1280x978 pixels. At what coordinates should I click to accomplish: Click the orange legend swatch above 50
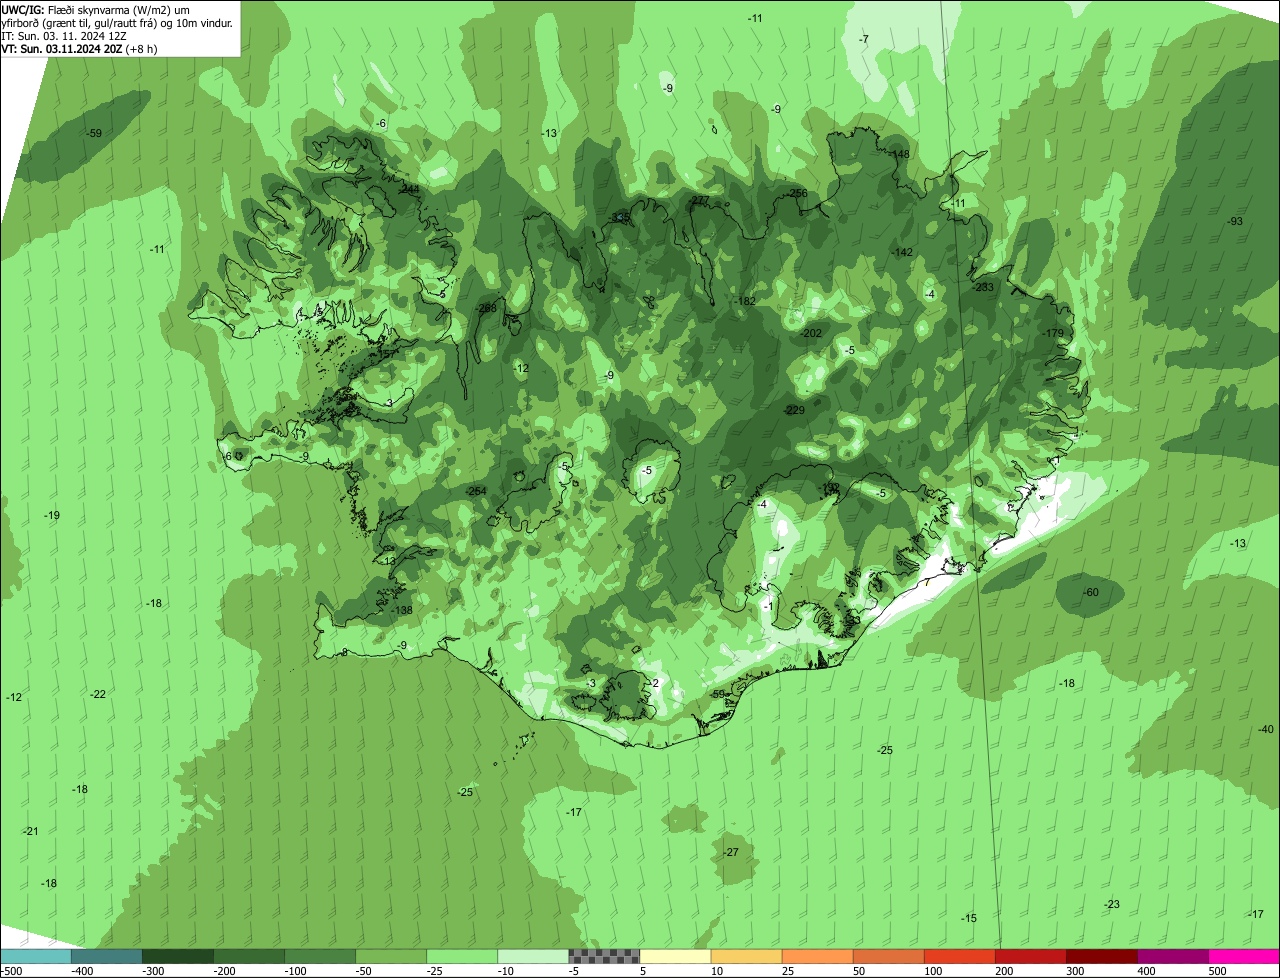click(887, 956)
